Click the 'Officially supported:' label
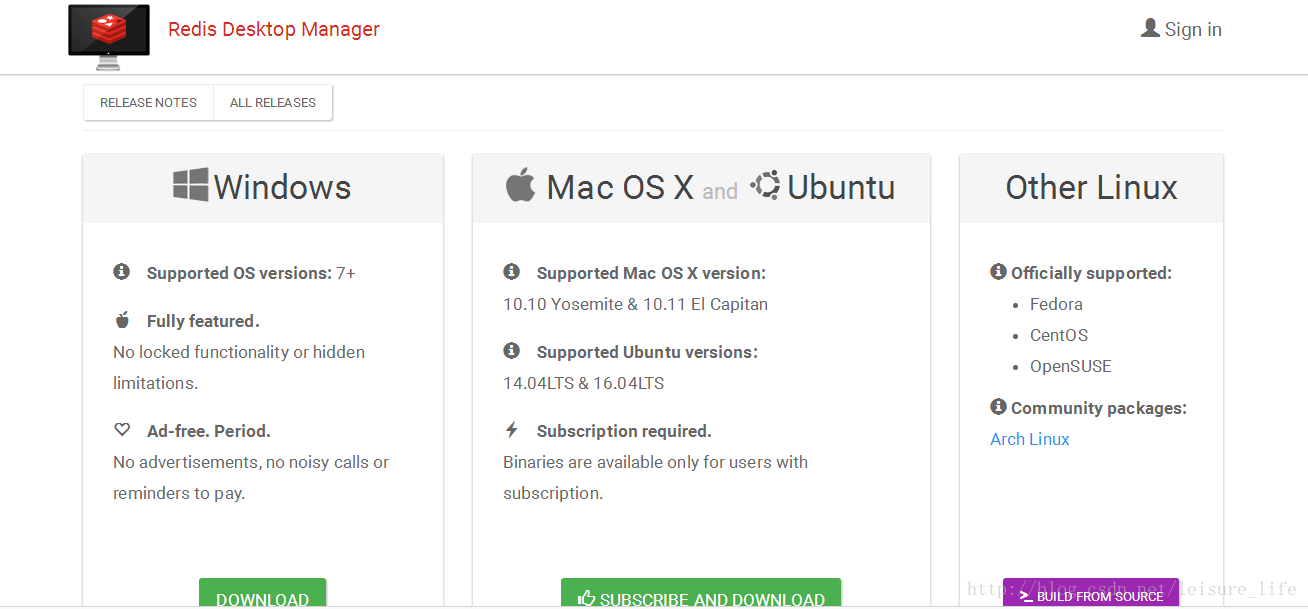1308x609 pixels. click(x=1091, y=273)
